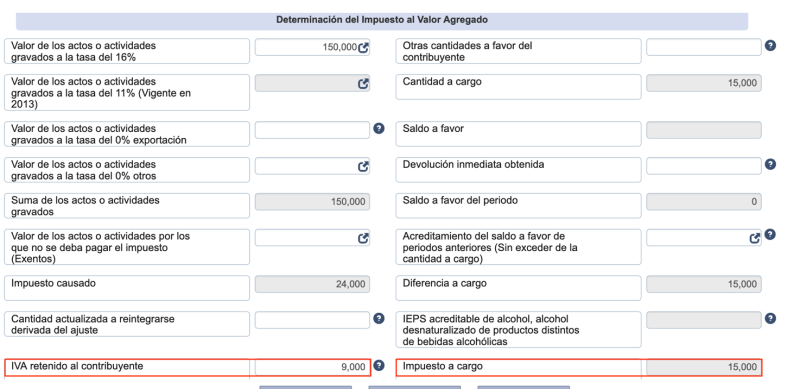
Task: Click the 'Devolución inmediata obtenida' label
Action: (473, 164)
